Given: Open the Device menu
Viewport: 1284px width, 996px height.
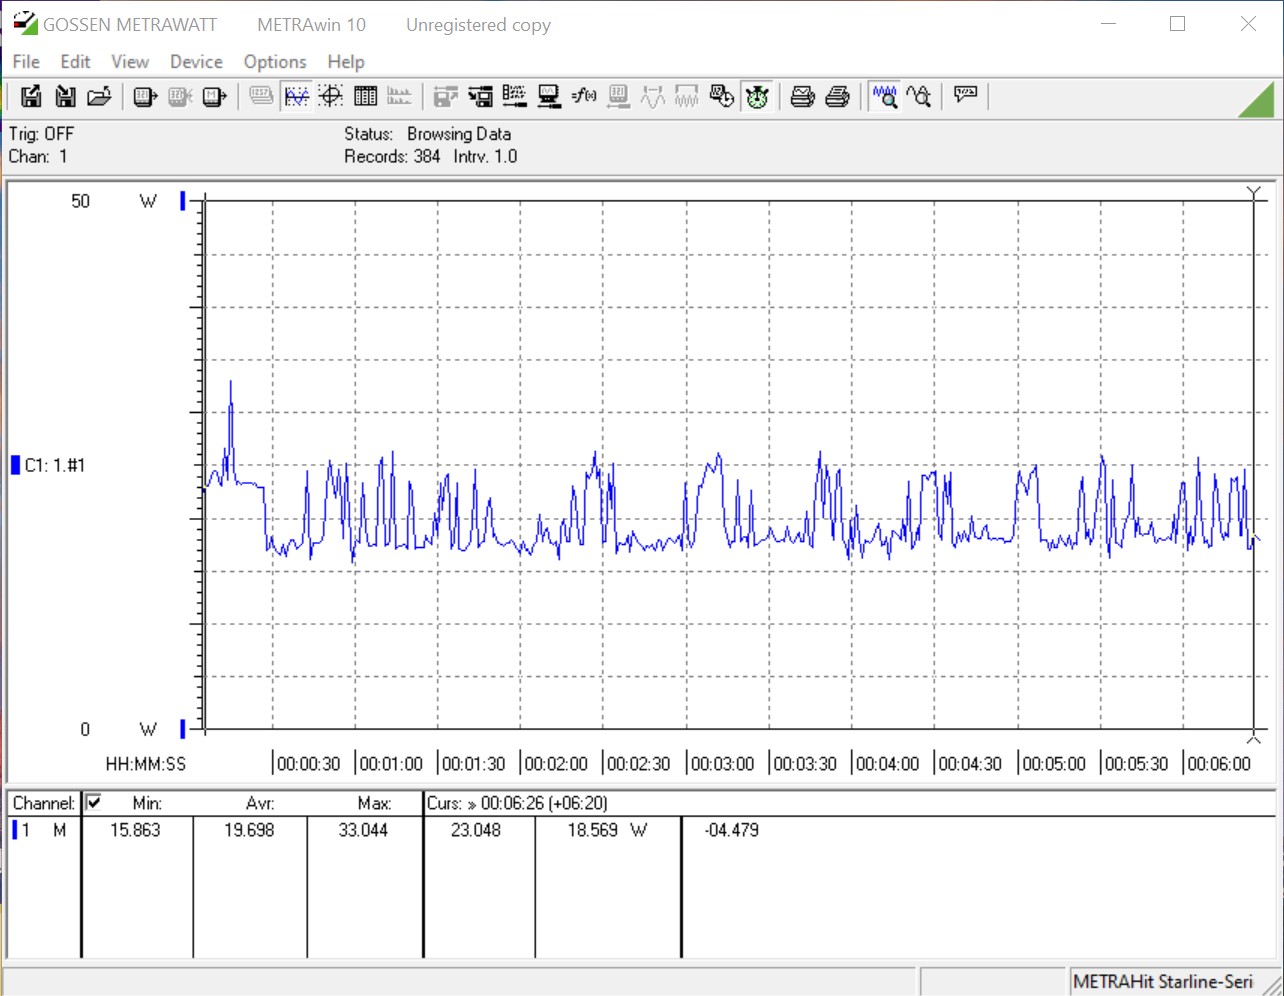Looking at the screenshot, I should tap(196, 62).
